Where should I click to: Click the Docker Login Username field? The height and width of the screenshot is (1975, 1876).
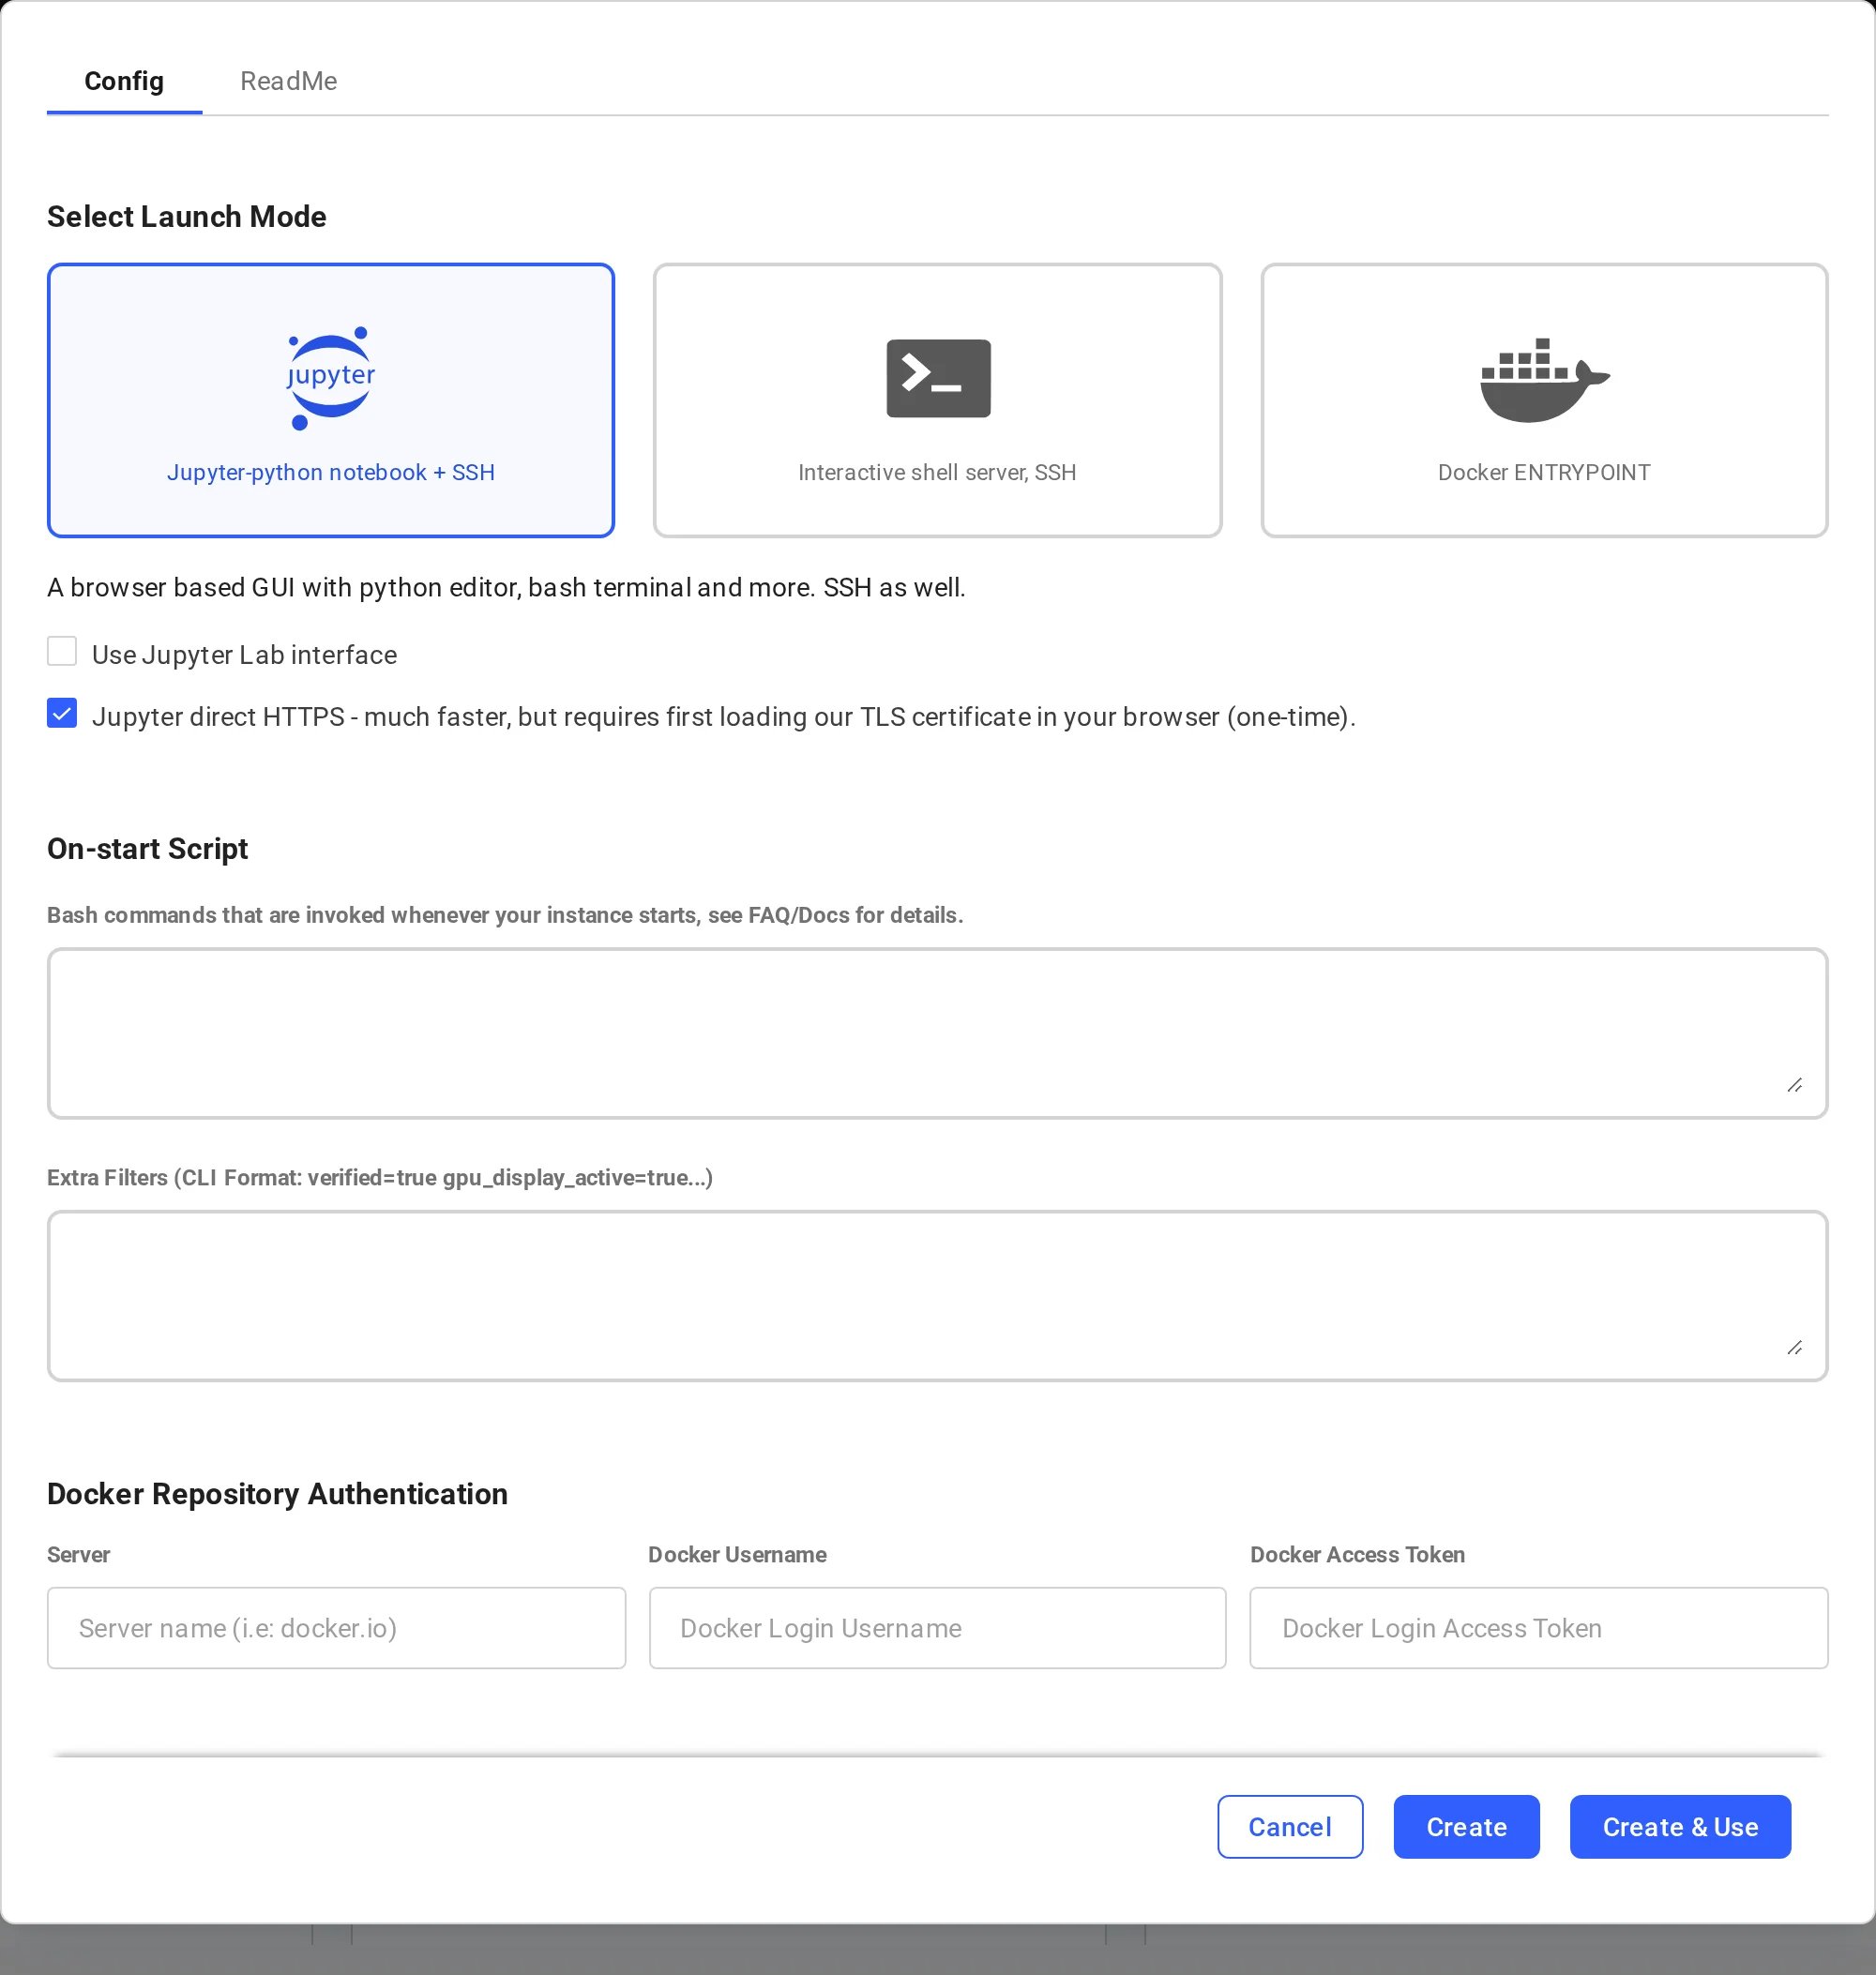[x=937, y=1628]
